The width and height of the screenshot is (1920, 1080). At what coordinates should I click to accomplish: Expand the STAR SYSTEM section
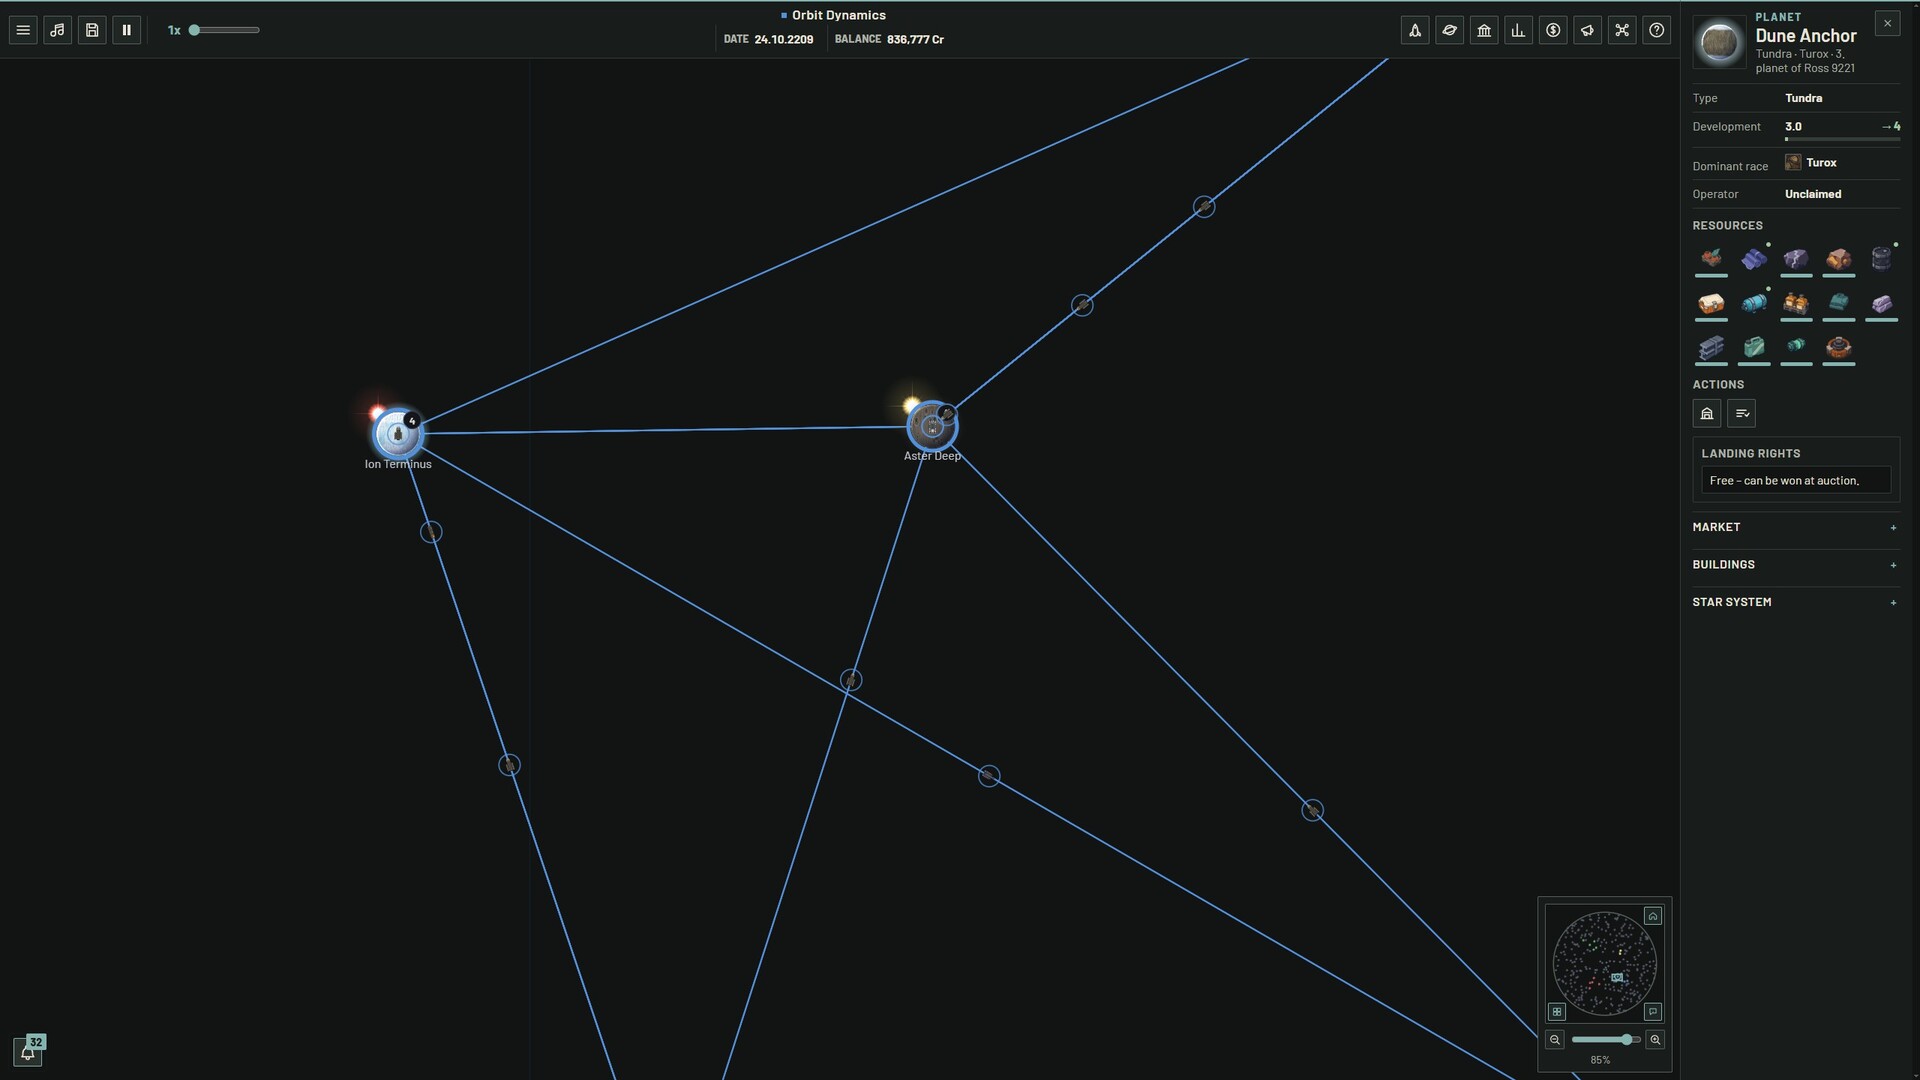point(1795,602)
